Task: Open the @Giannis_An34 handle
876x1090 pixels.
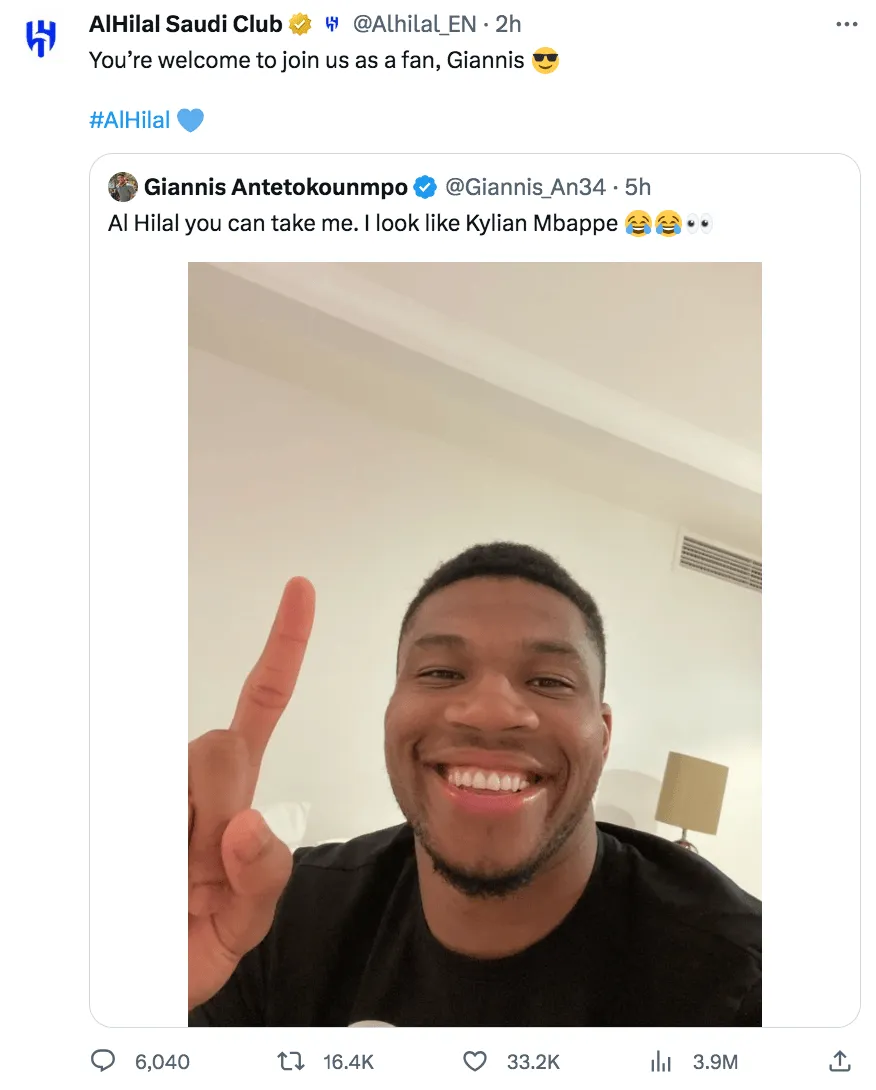Action: tap(525, 187)
